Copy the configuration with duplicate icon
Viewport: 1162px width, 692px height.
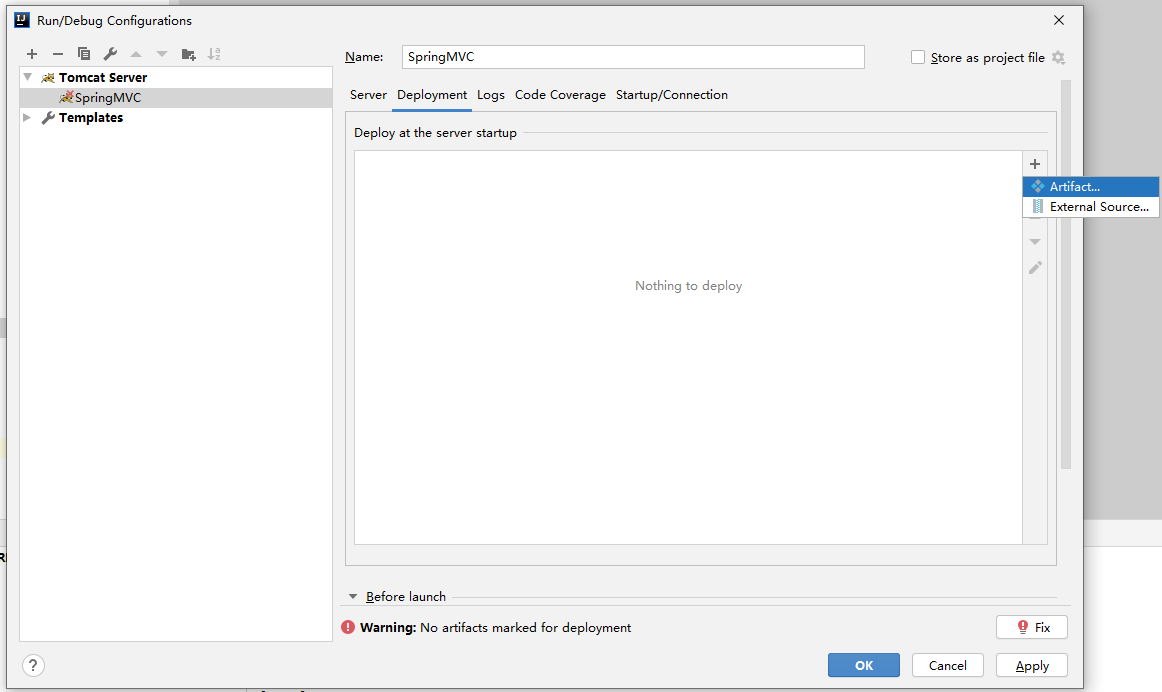84,54
